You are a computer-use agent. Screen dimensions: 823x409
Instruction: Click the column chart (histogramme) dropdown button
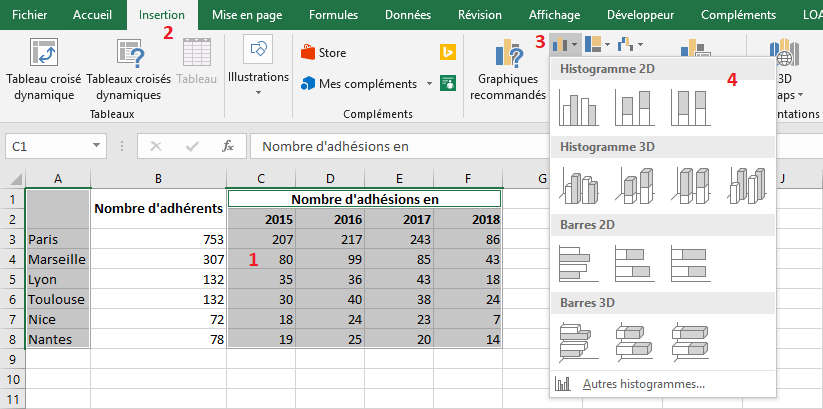[x=565, y=45]
